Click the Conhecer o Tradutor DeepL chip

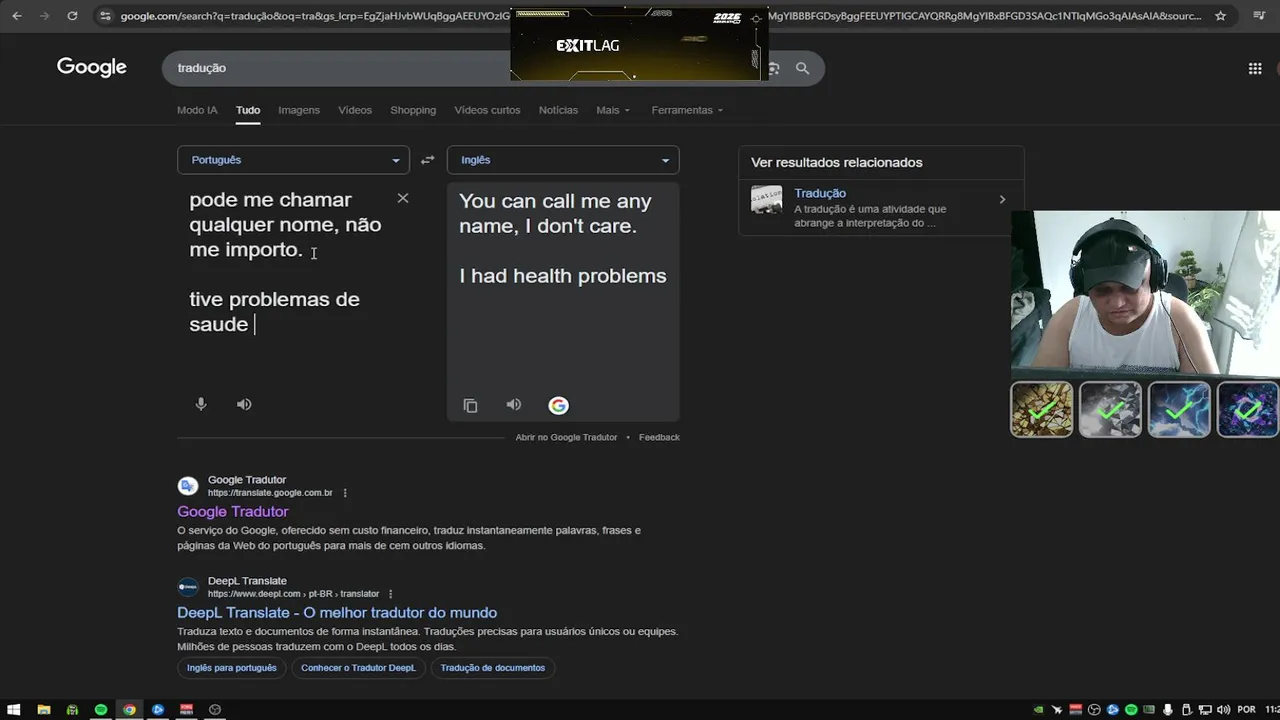(x=358, y=668)
